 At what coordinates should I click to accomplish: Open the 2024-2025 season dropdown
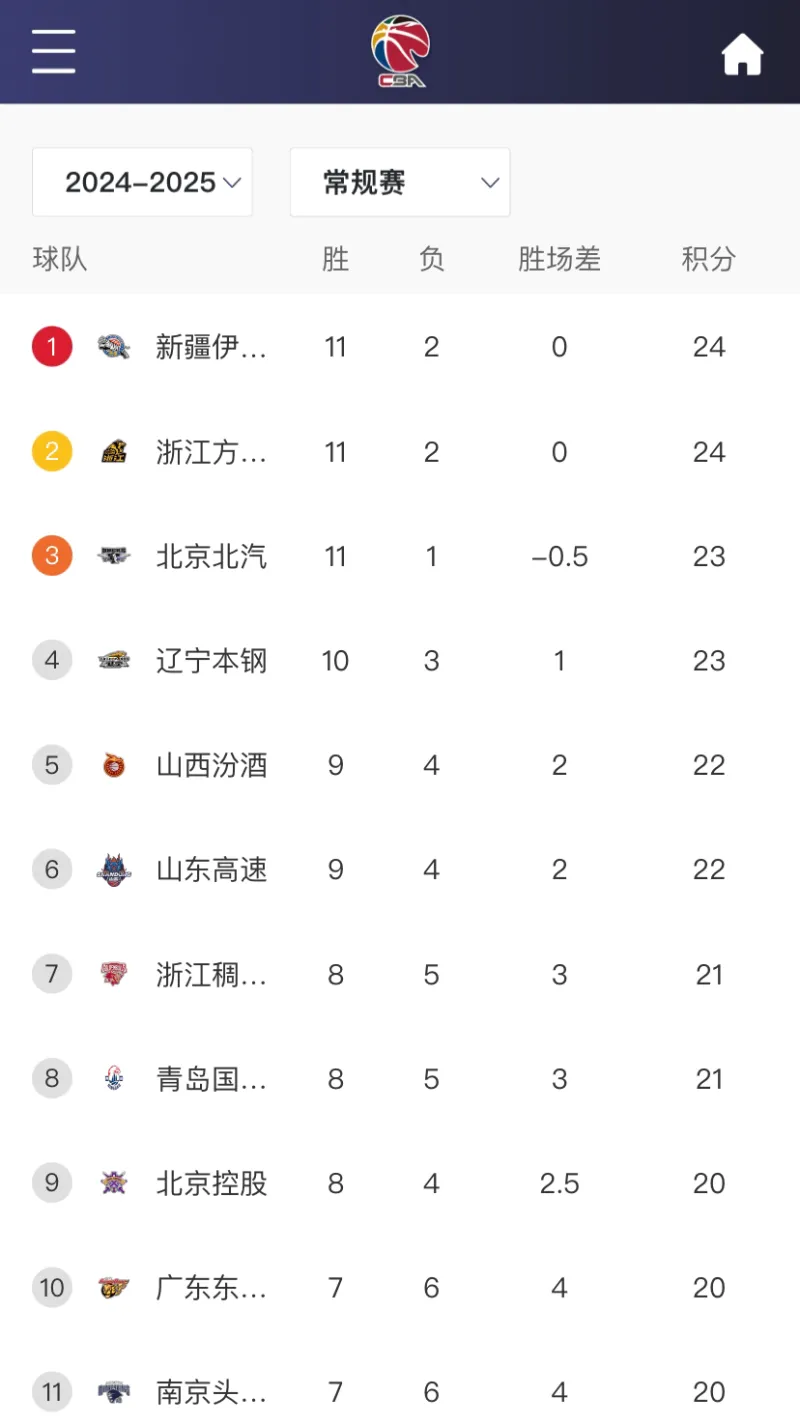(x=142, y=182)
